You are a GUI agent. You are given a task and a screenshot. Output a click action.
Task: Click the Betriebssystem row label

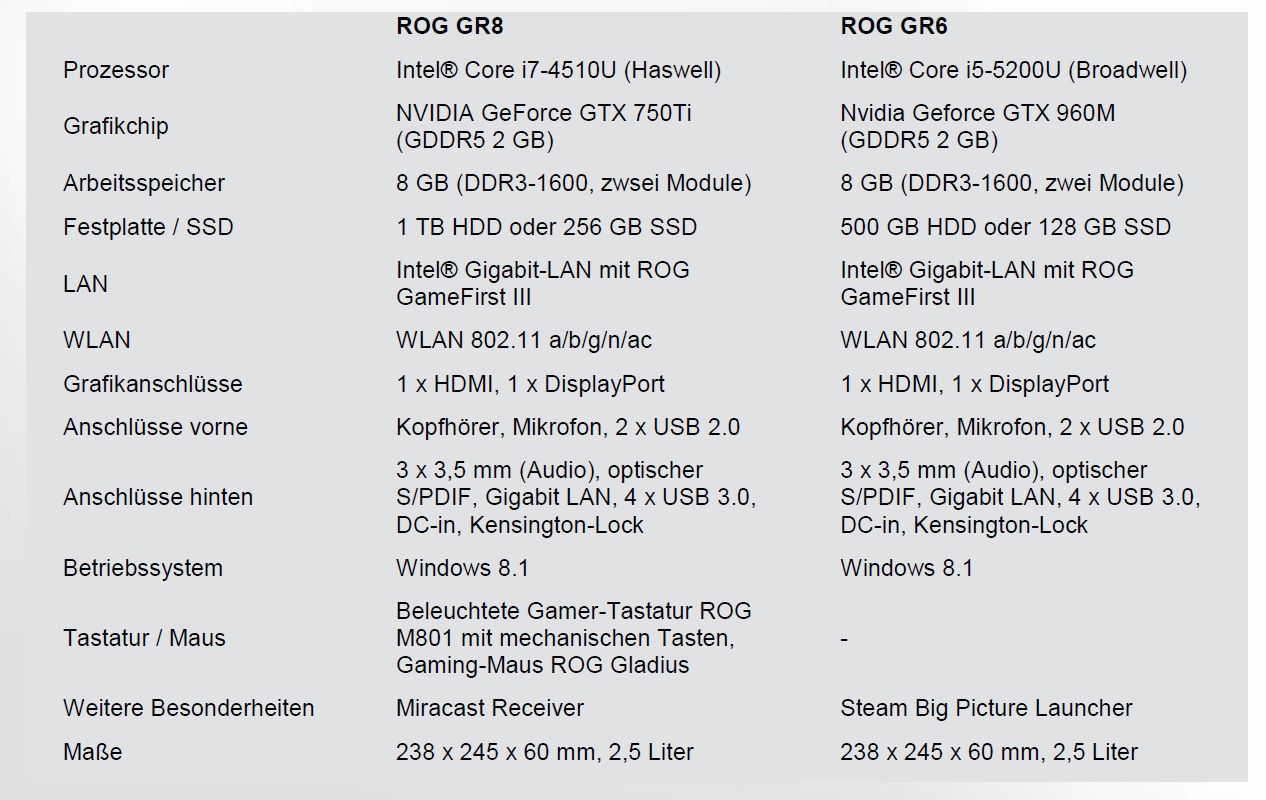143,568
